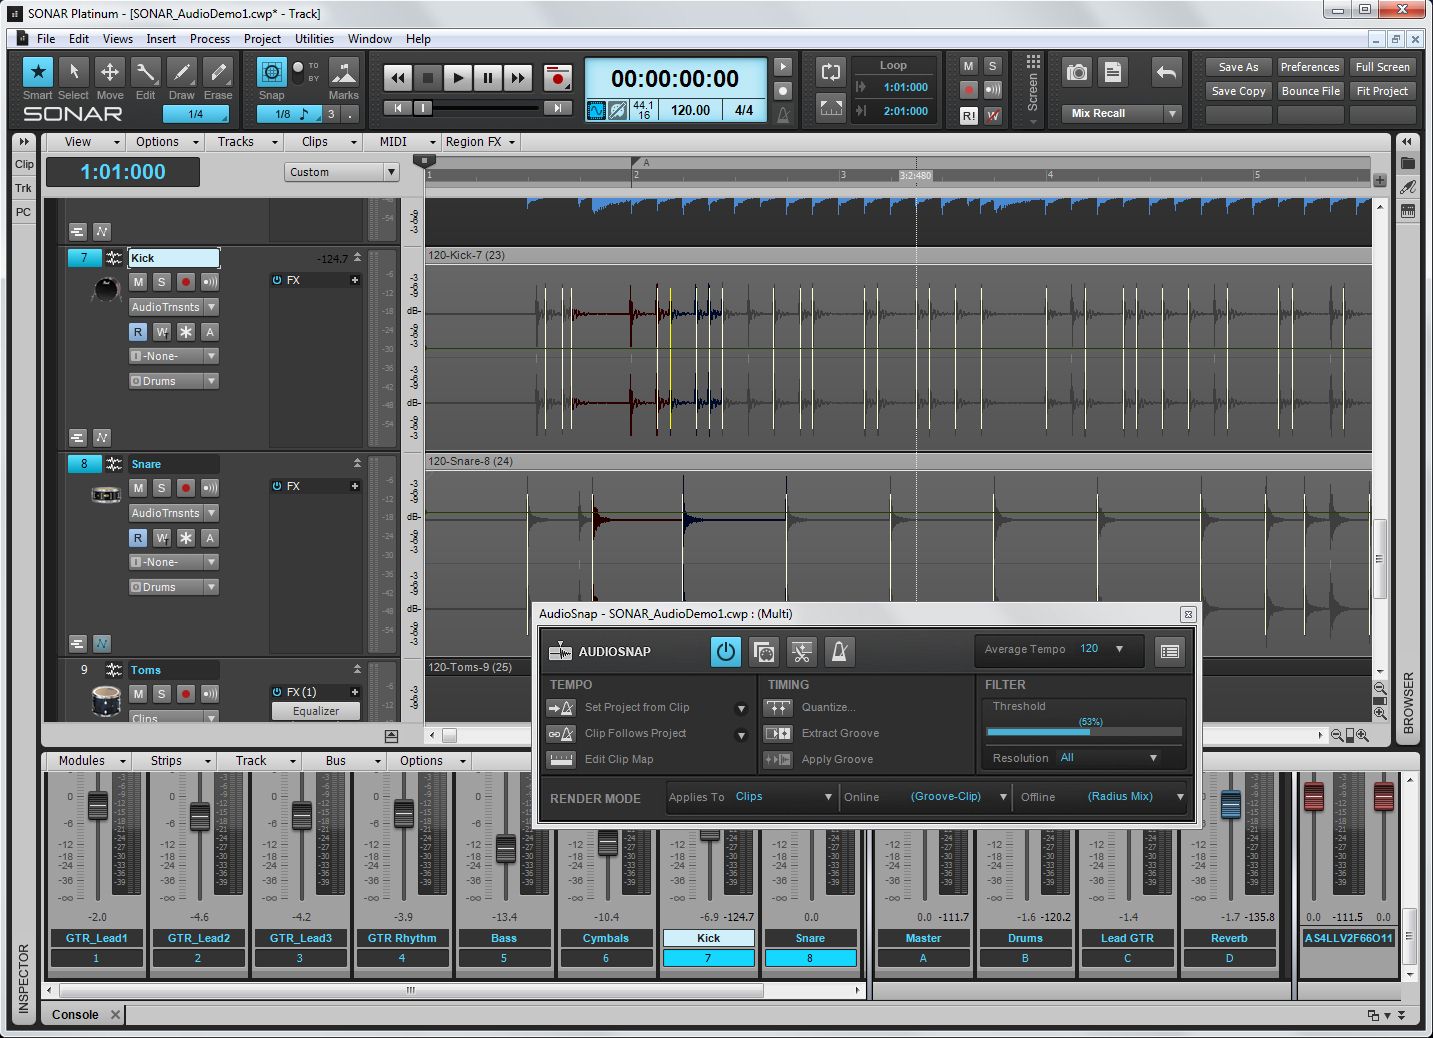Select the Erase tool

(x=217, y=72)
